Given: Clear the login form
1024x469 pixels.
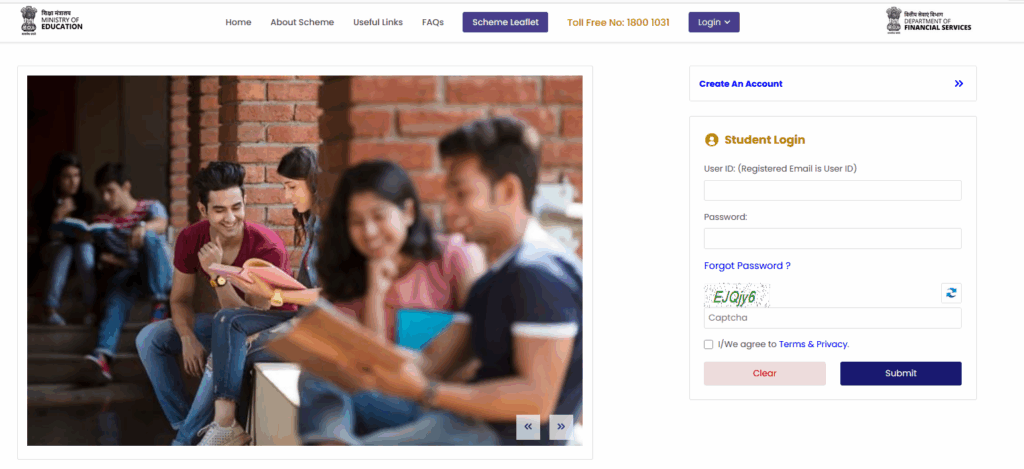Looking at the screenshot, I should [x=765, y=374].
